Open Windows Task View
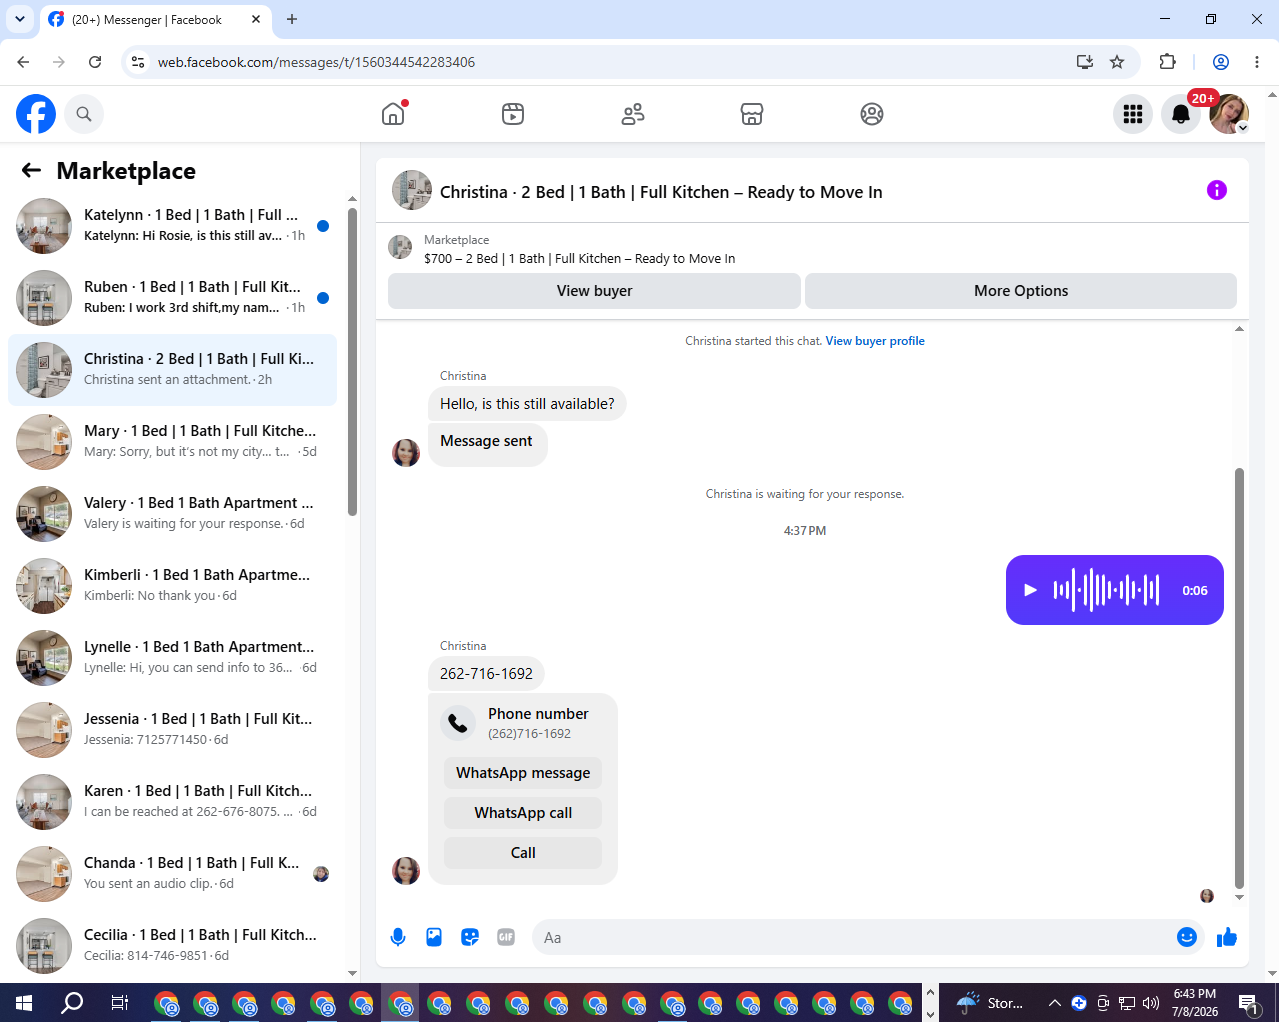This screenshot has height=1022, width=1279. (x=120, y=1002)
